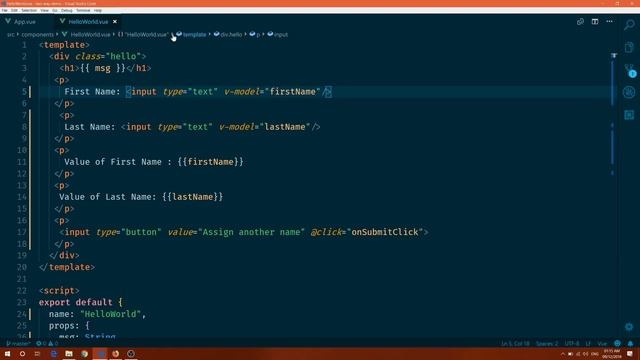Click the Split Editor icon
Viewport: 640px width, 360px height.
[595, 22]
